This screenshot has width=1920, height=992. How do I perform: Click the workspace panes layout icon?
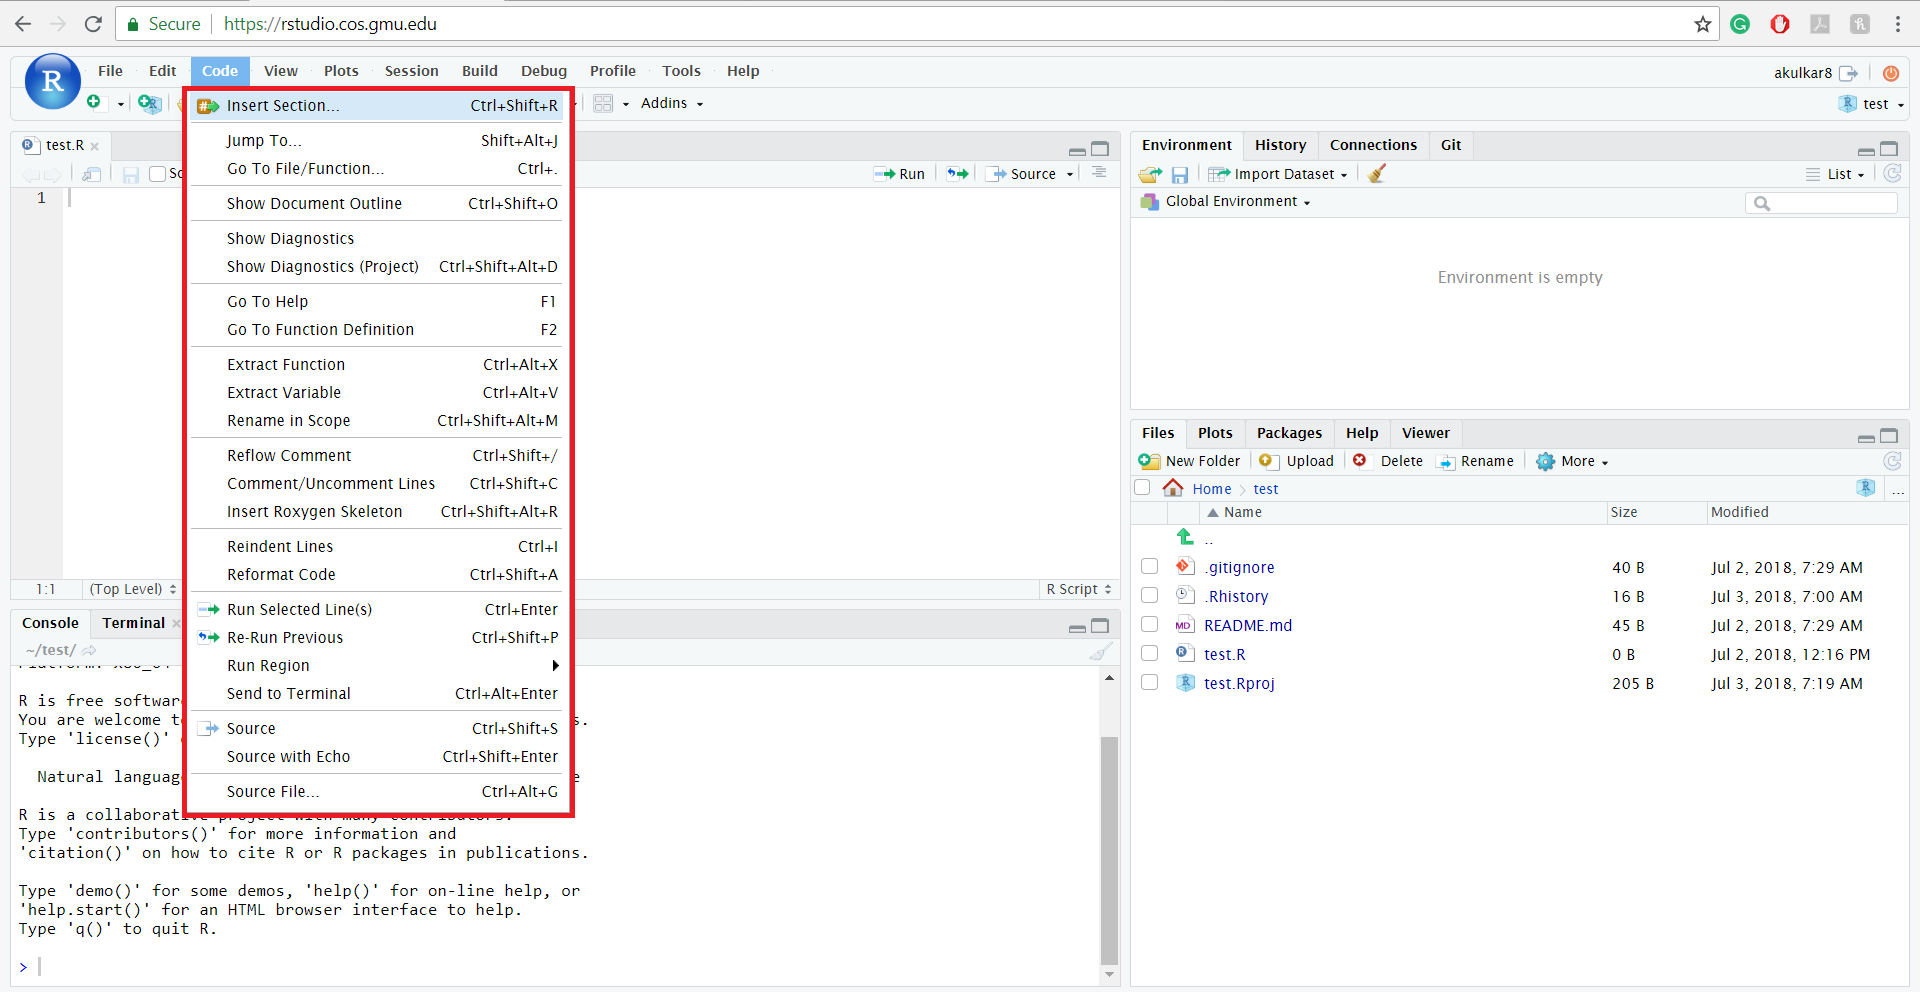pyautogui.click(x=603, y=103)
